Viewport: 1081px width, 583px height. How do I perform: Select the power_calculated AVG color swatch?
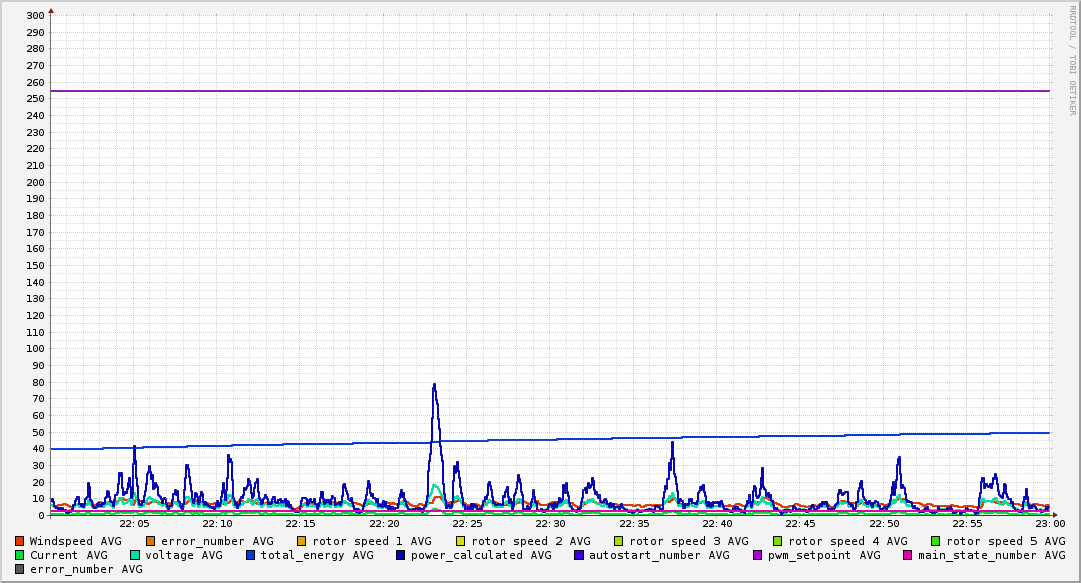click(401, 555)
